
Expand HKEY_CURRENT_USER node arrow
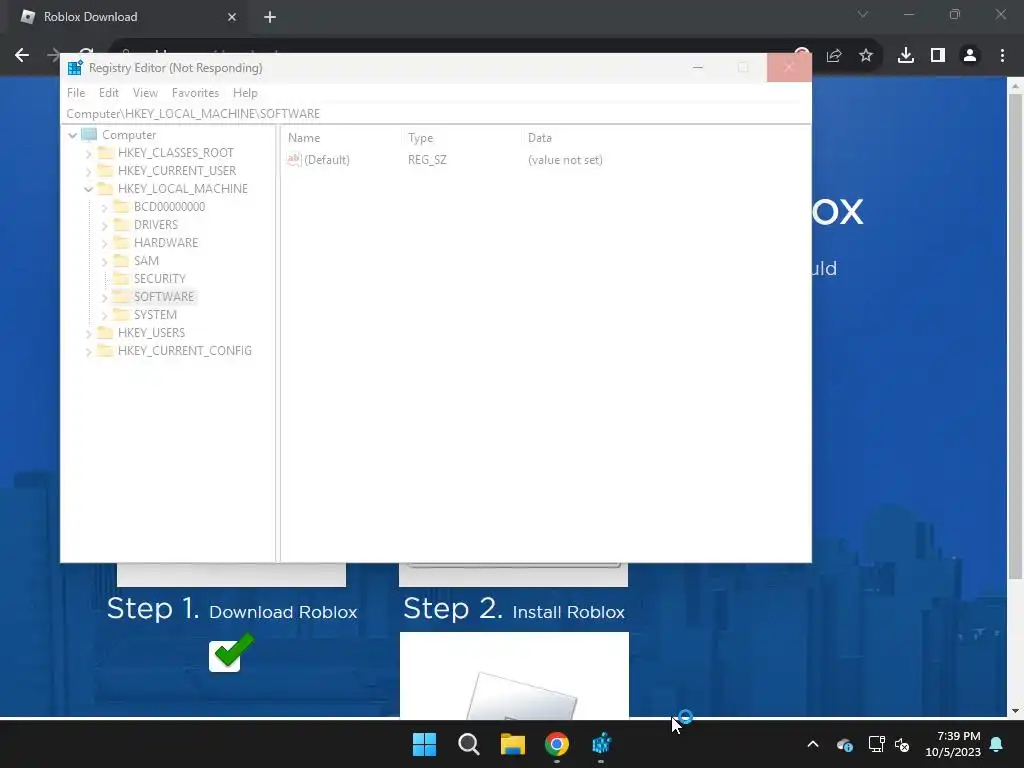pyautogui.click(x=88, y=171)
